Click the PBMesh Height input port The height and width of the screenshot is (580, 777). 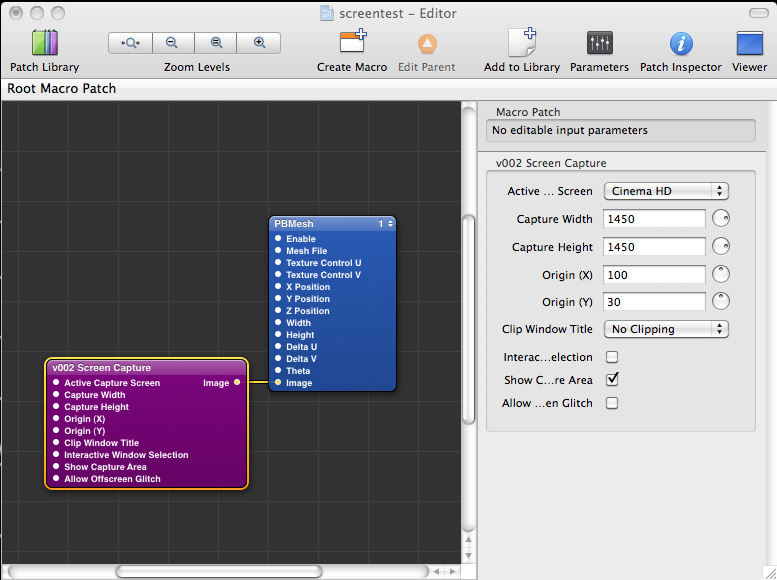(x=278, y=334)
